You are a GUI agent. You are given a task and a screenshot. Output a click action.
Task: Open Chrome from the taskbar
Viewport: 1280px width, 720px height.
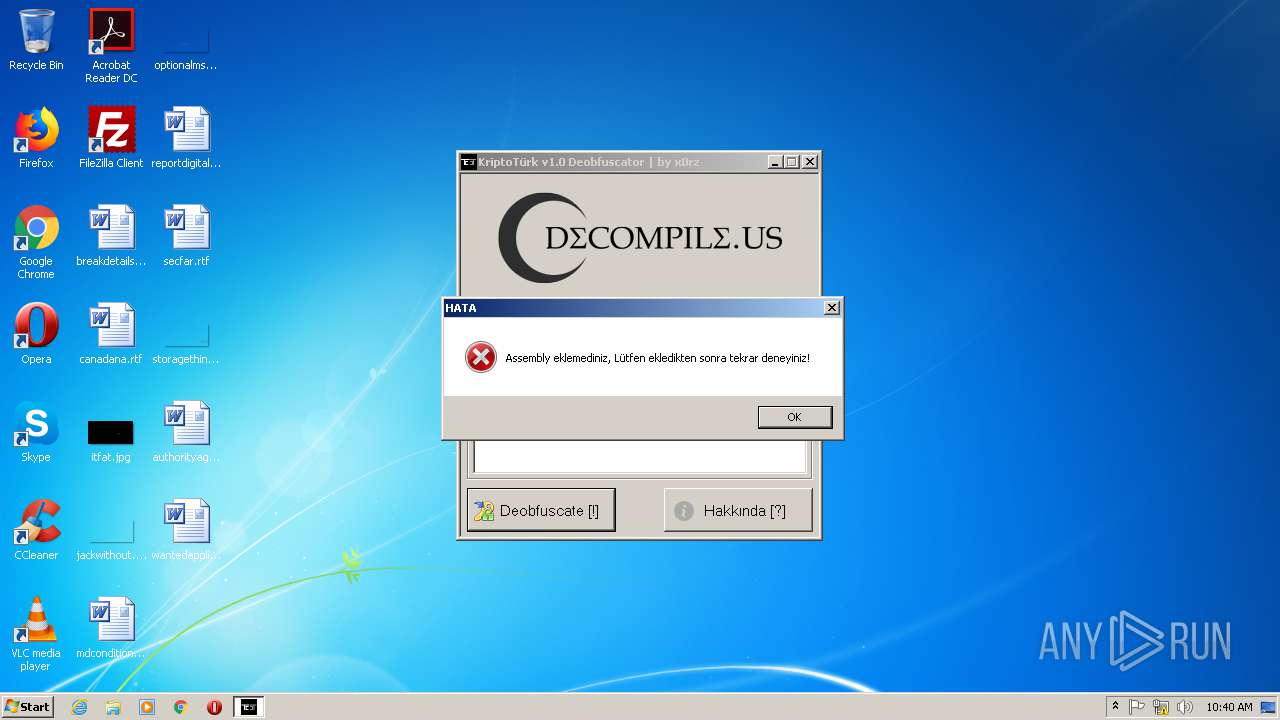tap(181, 707)
